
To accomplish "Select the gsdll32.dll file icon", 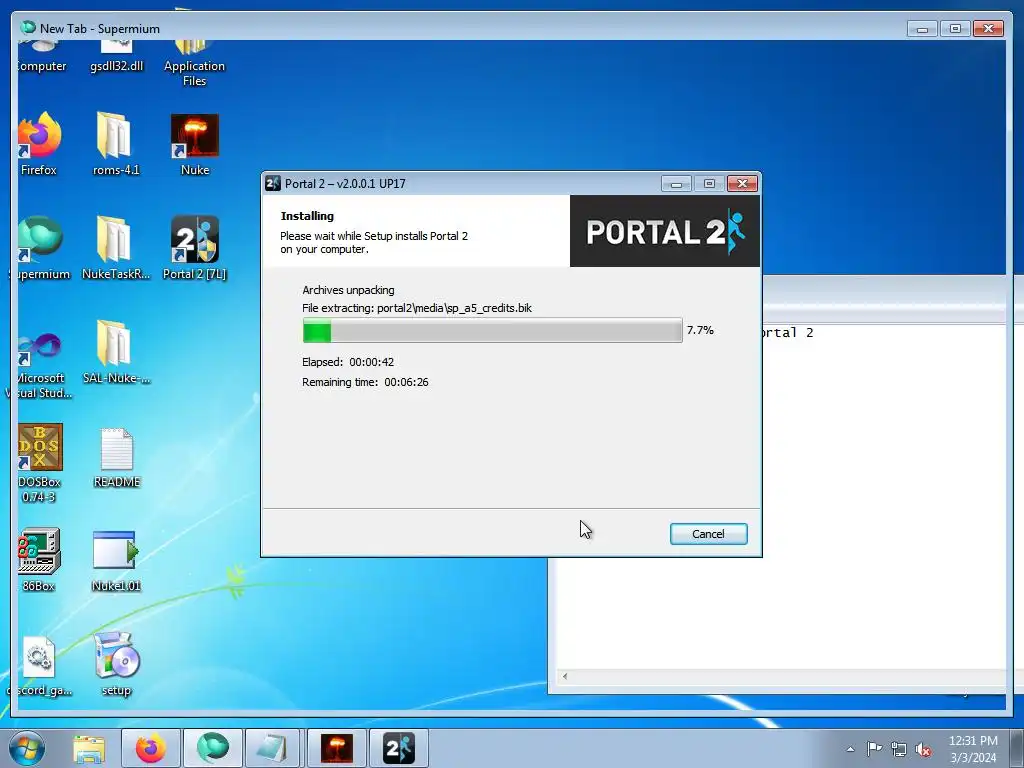I will (x=116, y=57).
